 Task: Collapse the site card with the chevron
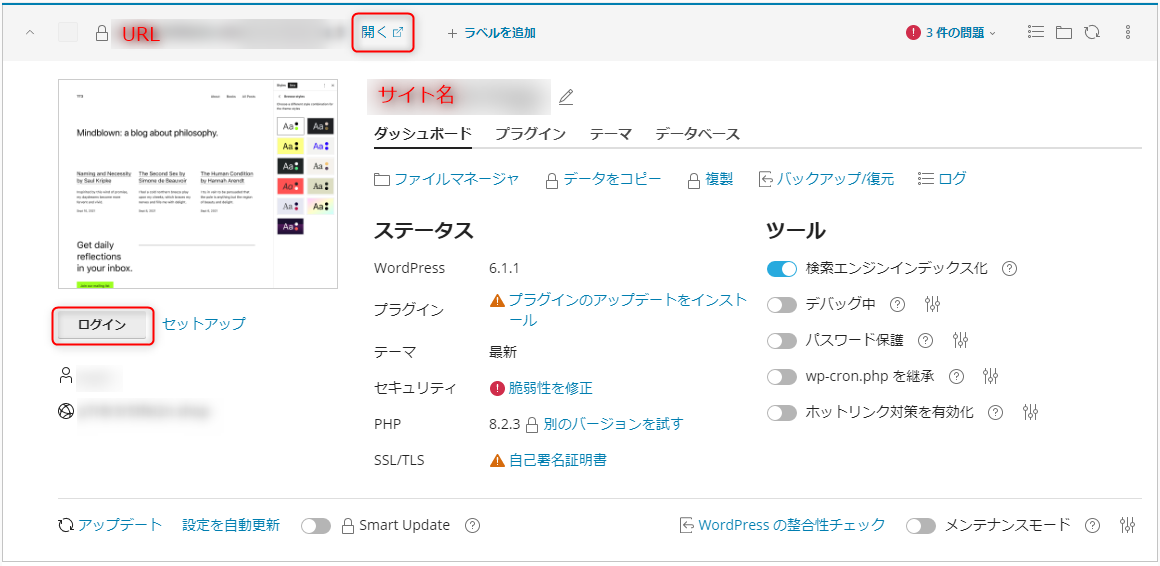pos(30,32)
